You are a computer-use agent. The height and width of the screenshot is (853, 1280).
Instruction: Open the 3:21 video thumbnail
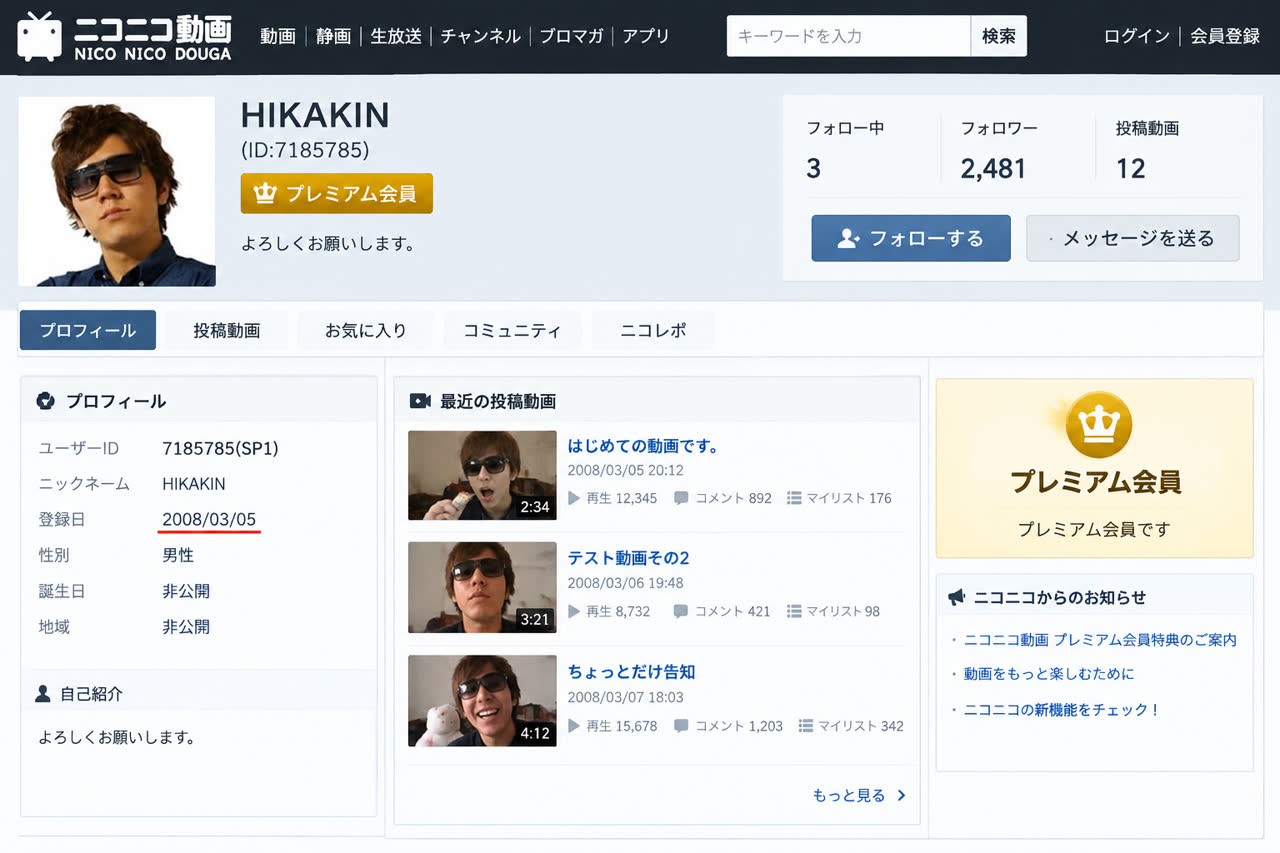pos(482,587)
